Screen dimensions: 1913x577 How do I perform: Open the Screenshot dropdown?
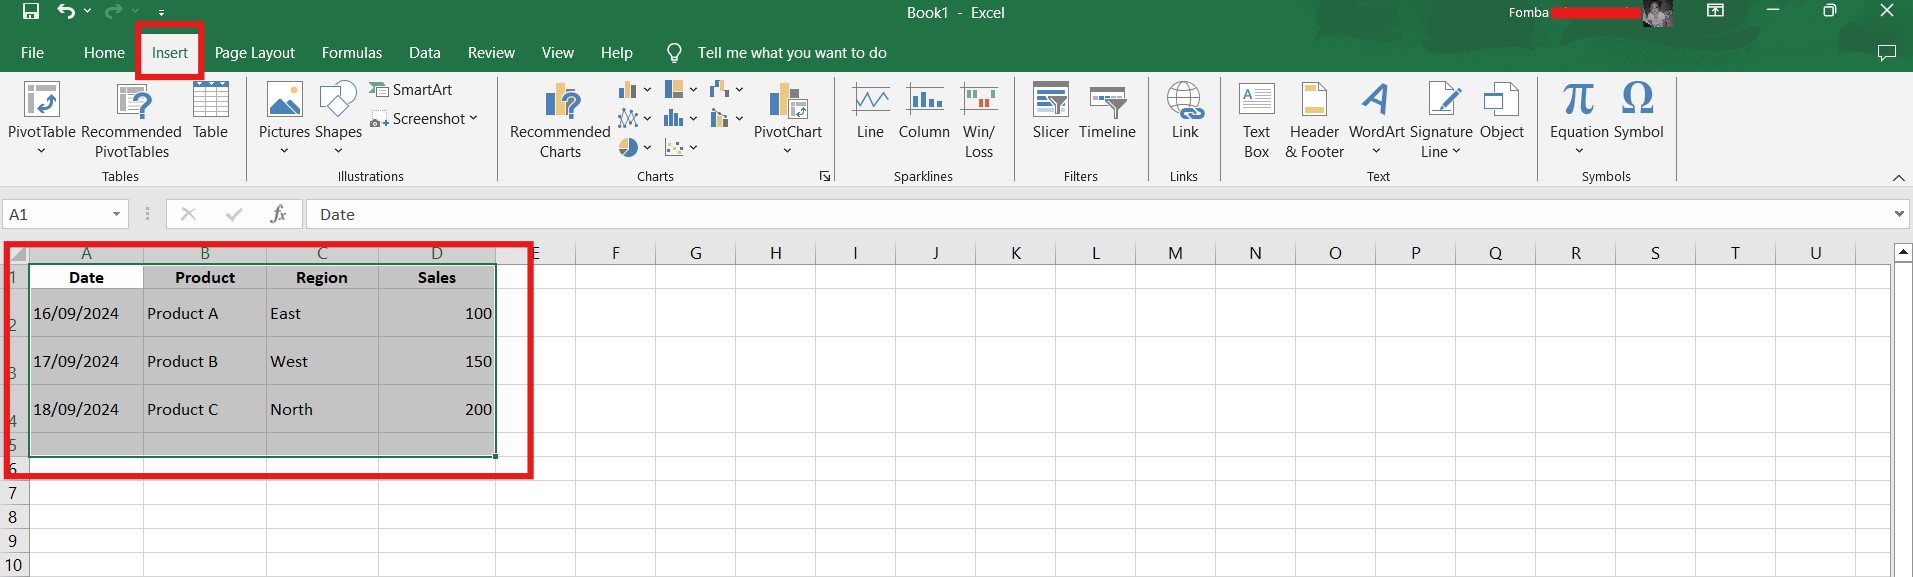[424, 119]
